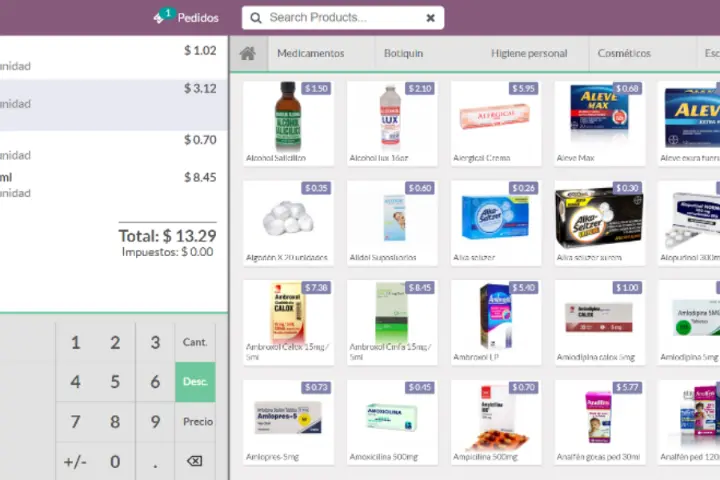Tap number 5 on the numpad

(x=115, y=382)
